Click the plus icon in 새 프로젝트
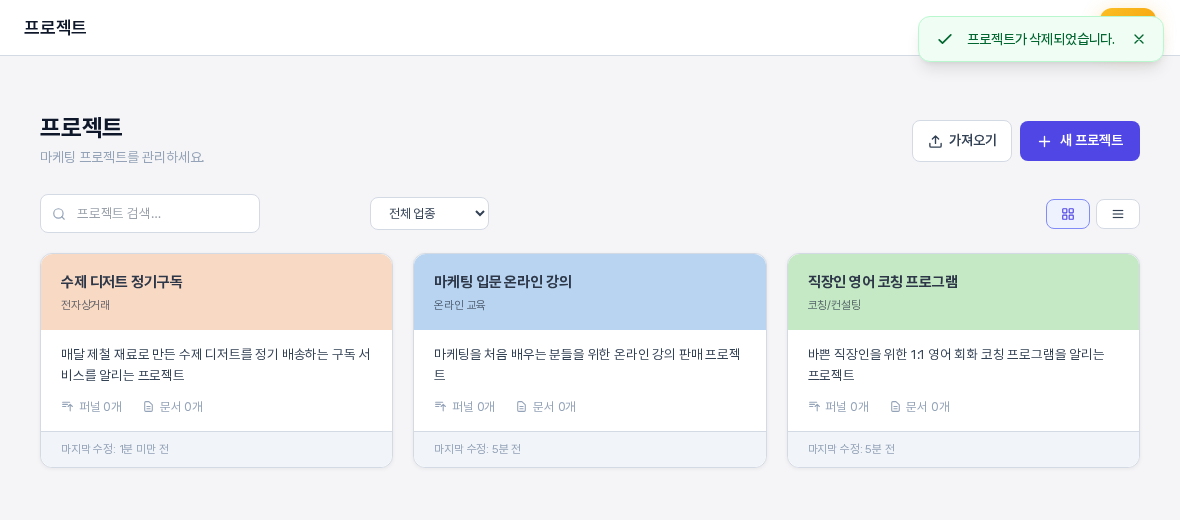1180x520 pixels. 1044,141
